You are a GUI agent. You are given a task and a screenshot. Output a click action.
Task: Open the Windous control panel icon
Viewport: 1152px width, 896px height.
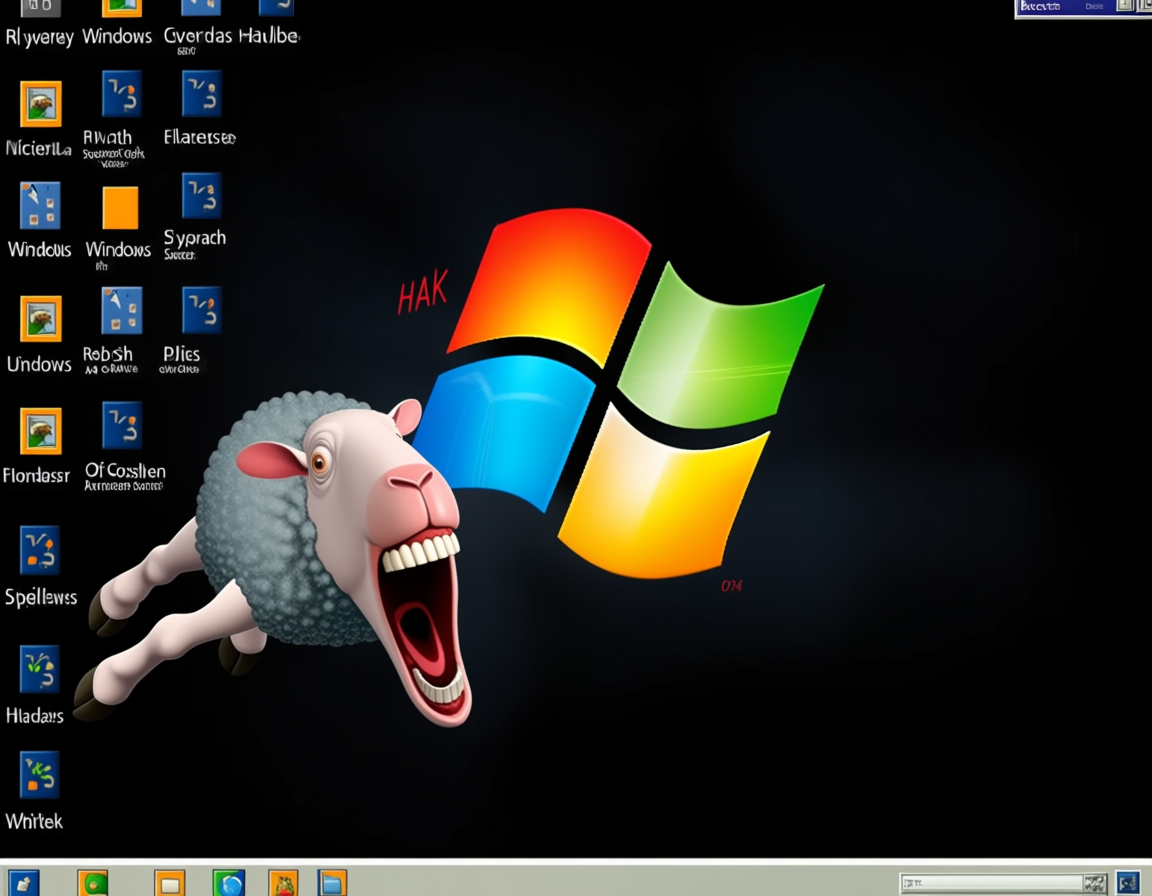40,205
